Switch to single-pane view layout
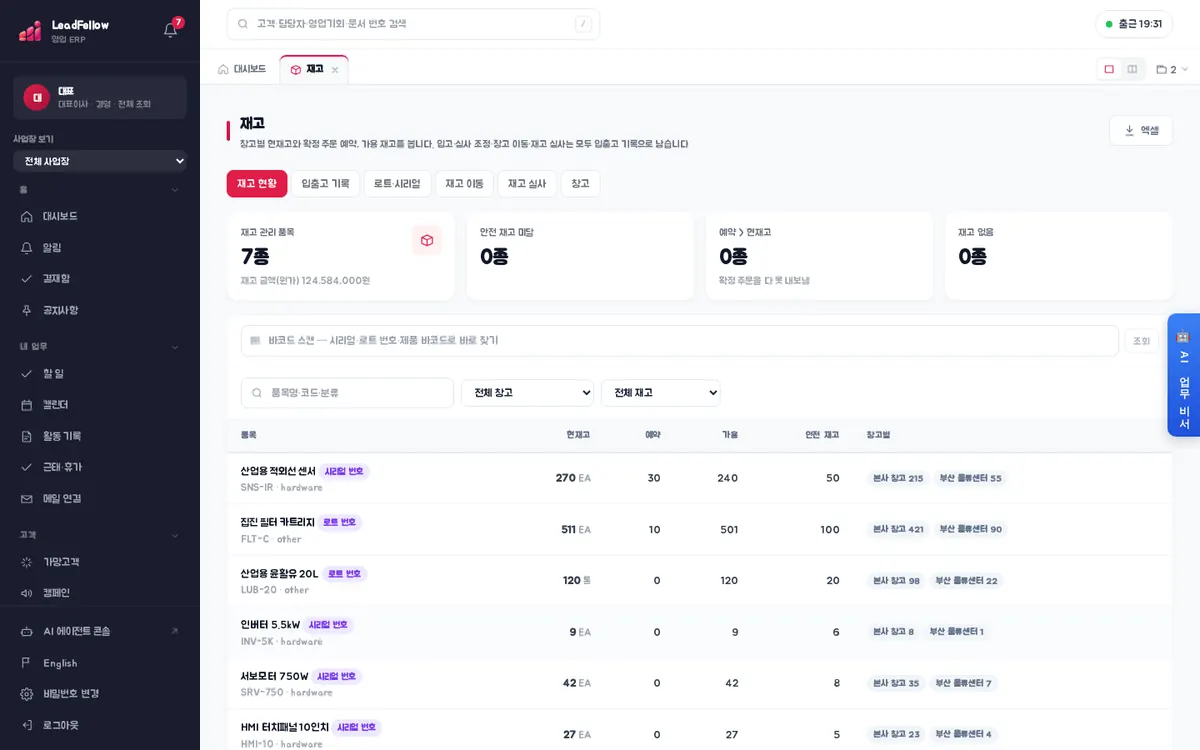 (x=1109, y=69)
